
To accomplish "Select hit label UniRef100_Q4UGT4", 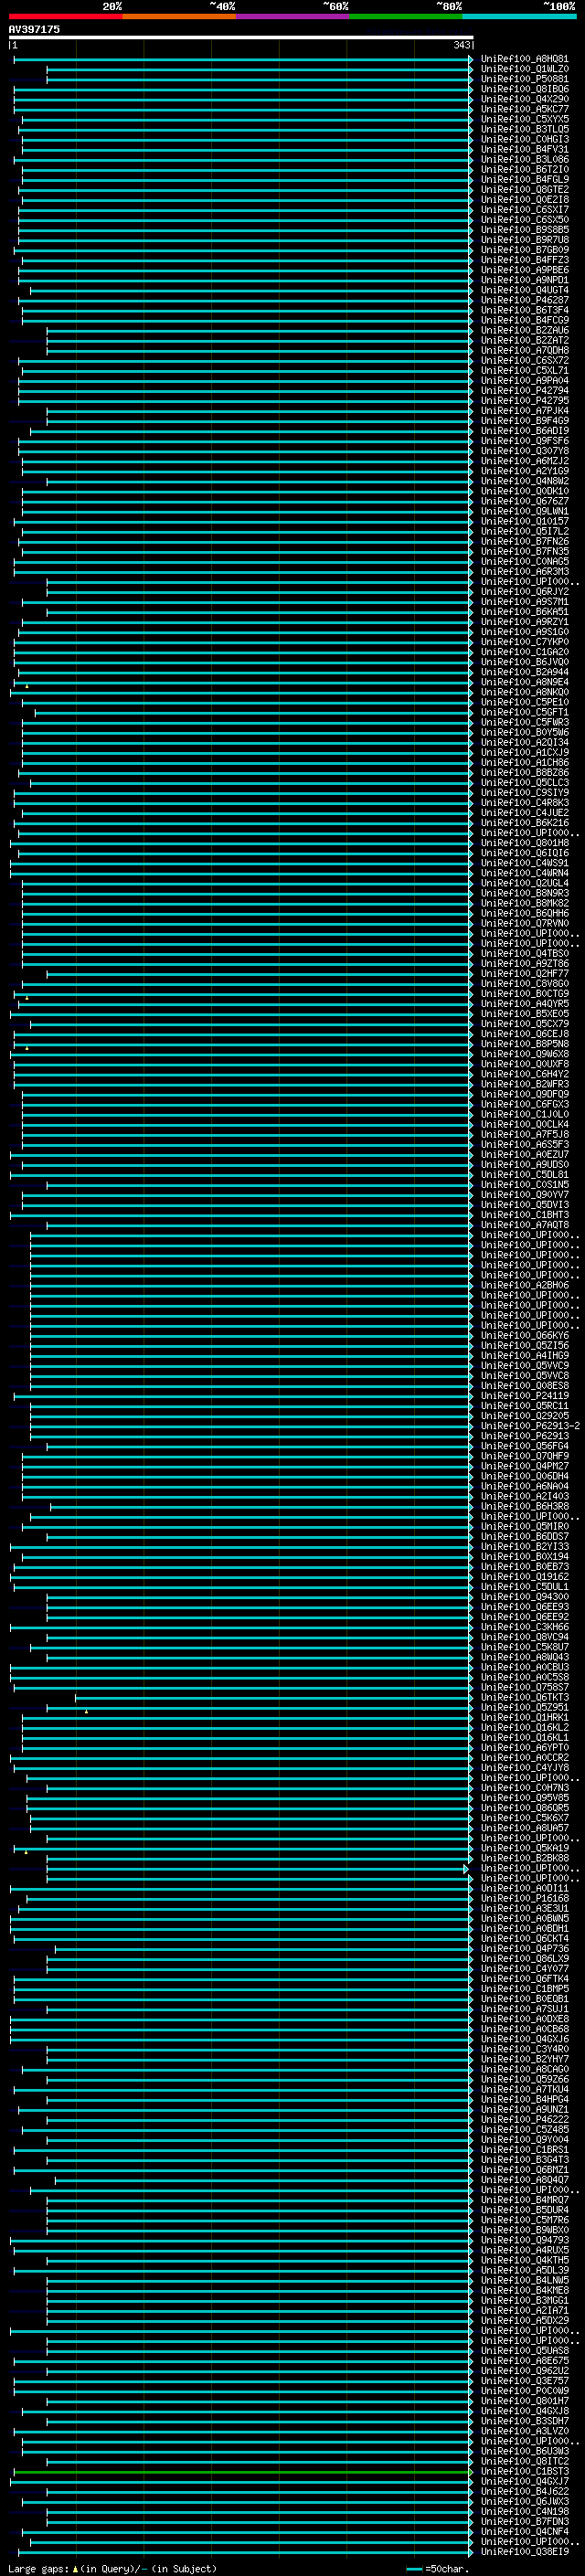I will [x=524, y=290].
